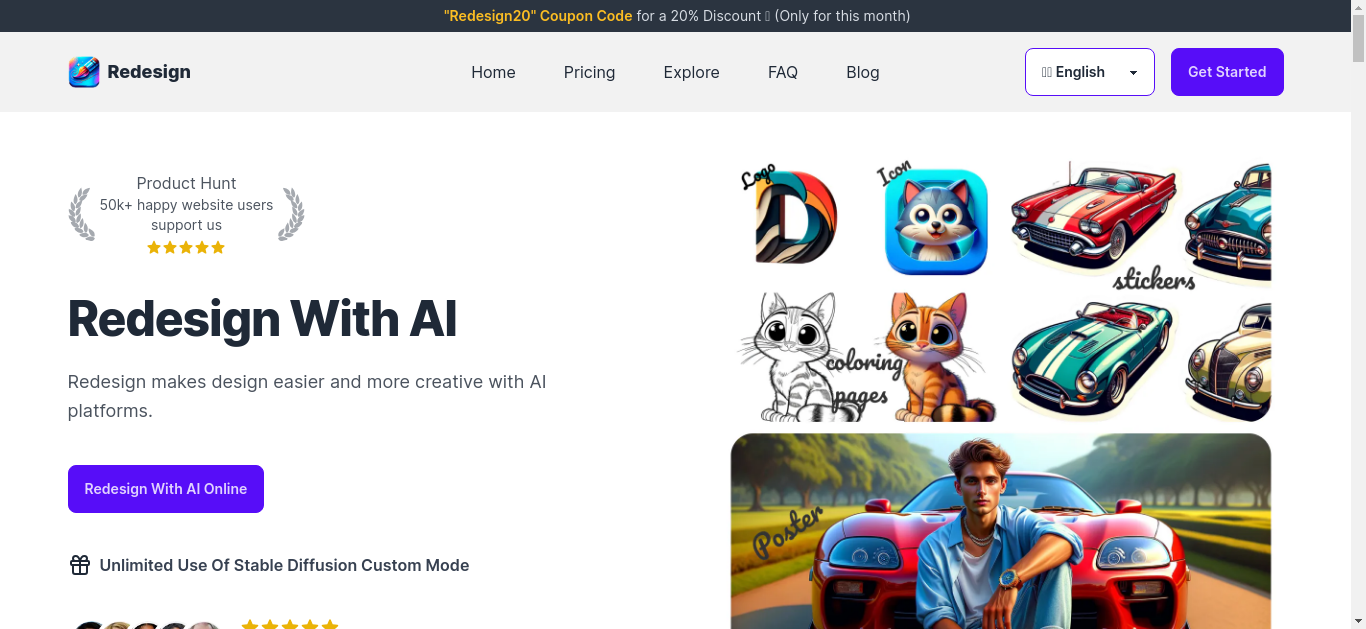This screenshot has height=629, width=1366.
Task: Open the FAQ menu link
Action: (x=783, y=72)
